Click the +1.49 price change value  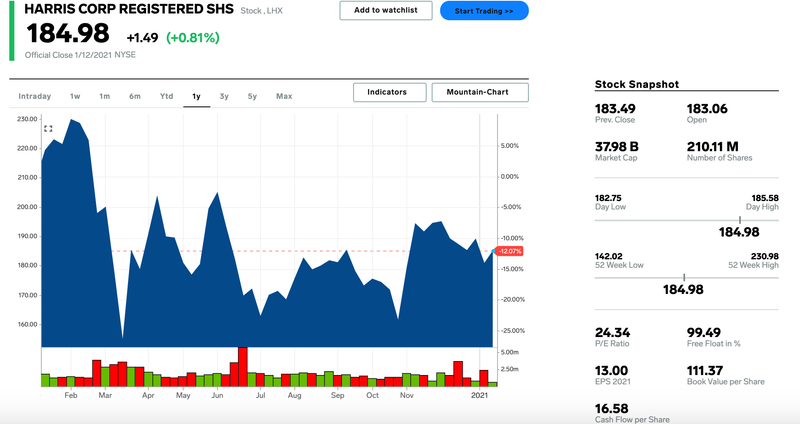142,38
